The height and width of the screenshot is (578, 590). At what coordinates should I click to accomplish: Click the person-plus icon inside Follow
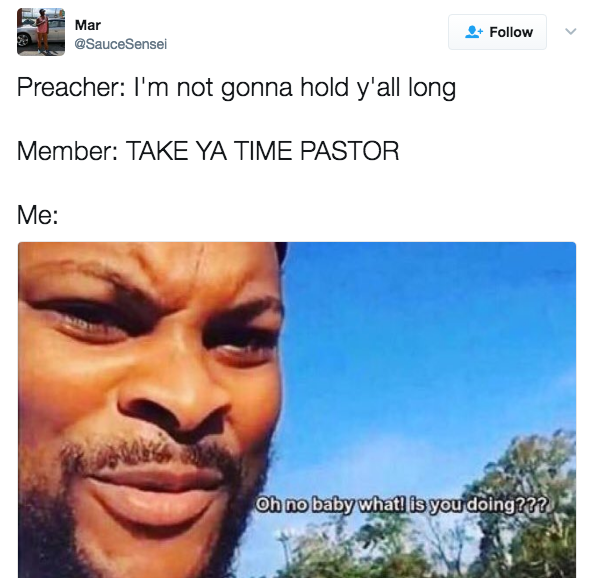point(474,32)
